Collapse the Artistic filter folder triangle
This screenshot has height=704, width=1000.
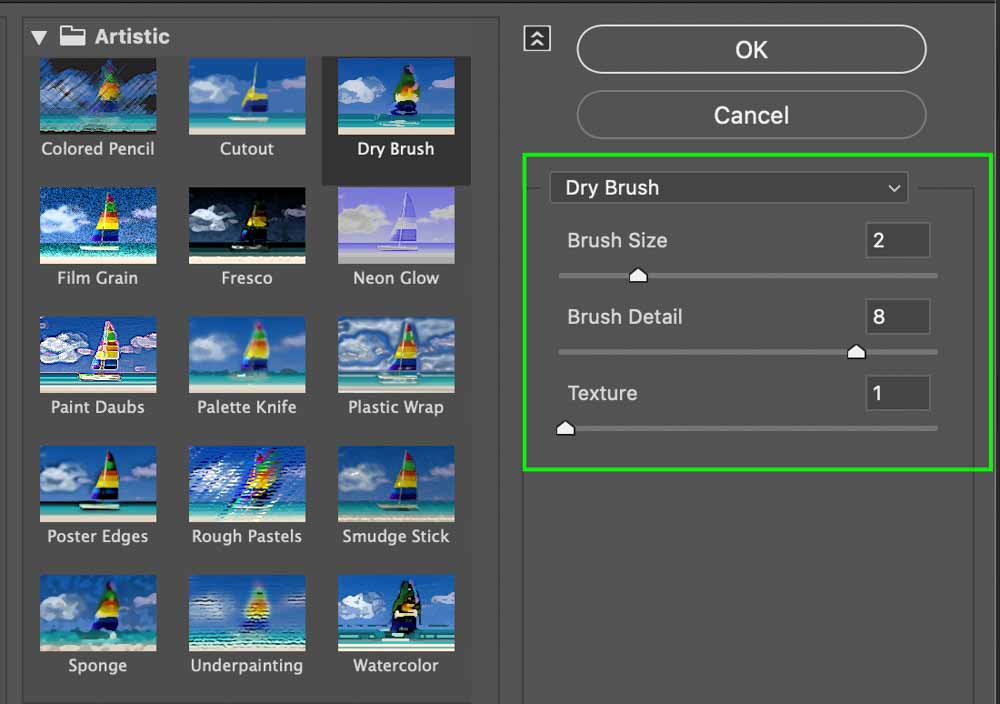tap(39, 37)
